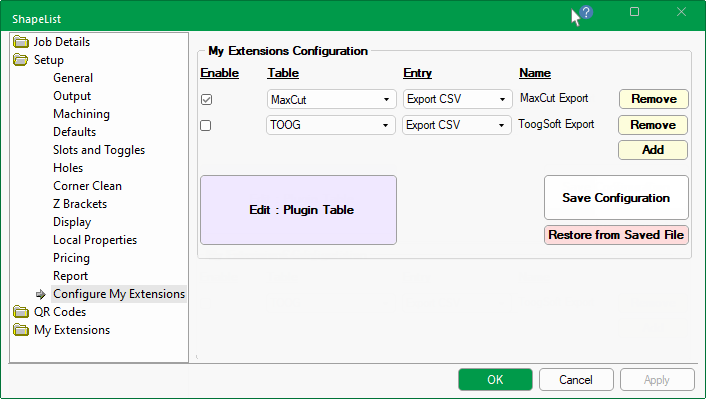Maximize the ShapeList window
The image size is (706, 399).
(634, 12)
